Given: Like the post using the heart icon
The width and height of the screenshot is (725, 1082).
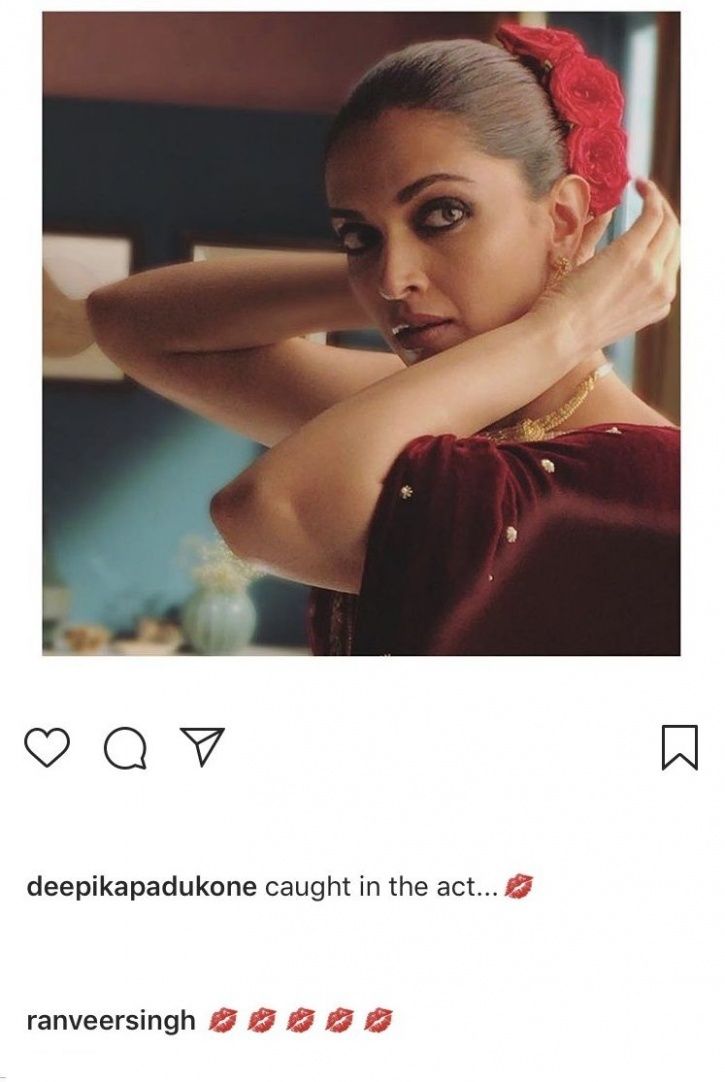Looking at the screenshot, I should point(47,746).
